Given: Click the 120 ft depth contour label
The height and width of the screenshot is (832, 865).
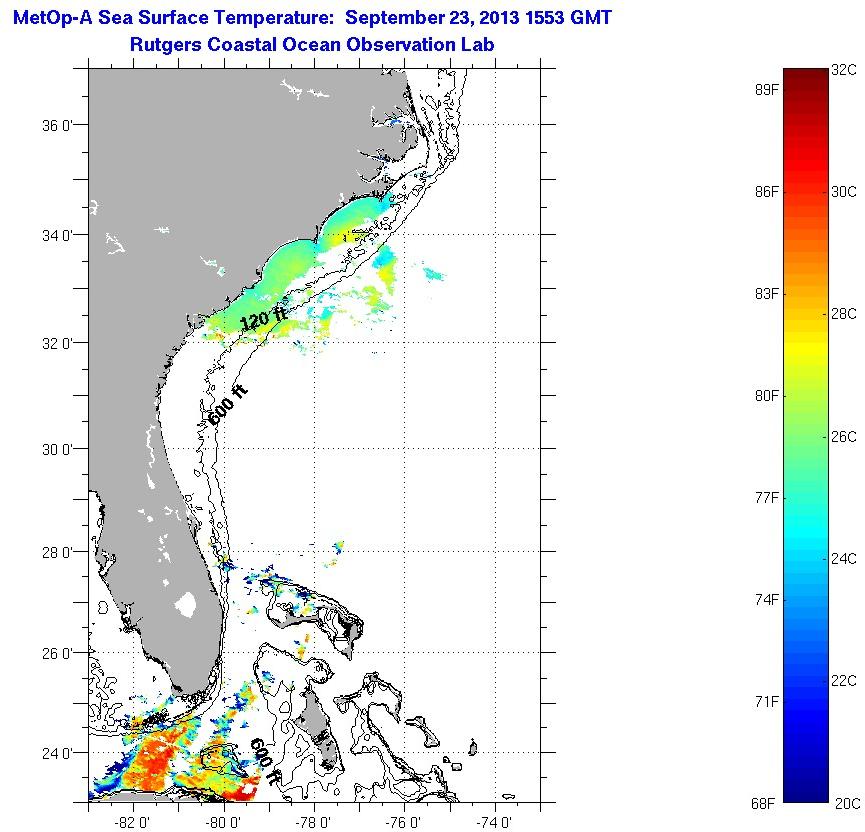Looking at the screenshot, I should click(x=264, y=318).
